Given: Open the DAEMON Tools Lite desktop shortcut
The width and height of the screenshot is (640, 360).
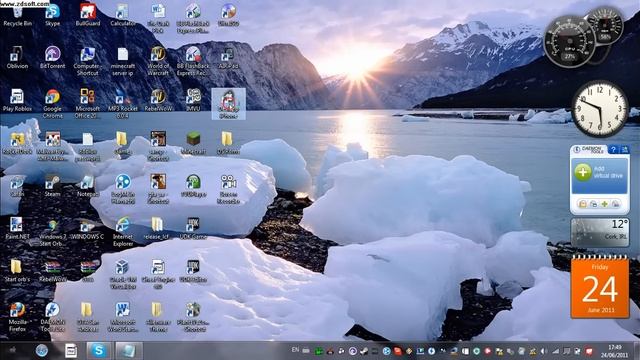Looking at the screenshot, I should pyautogui.click(x=53, y=317).
